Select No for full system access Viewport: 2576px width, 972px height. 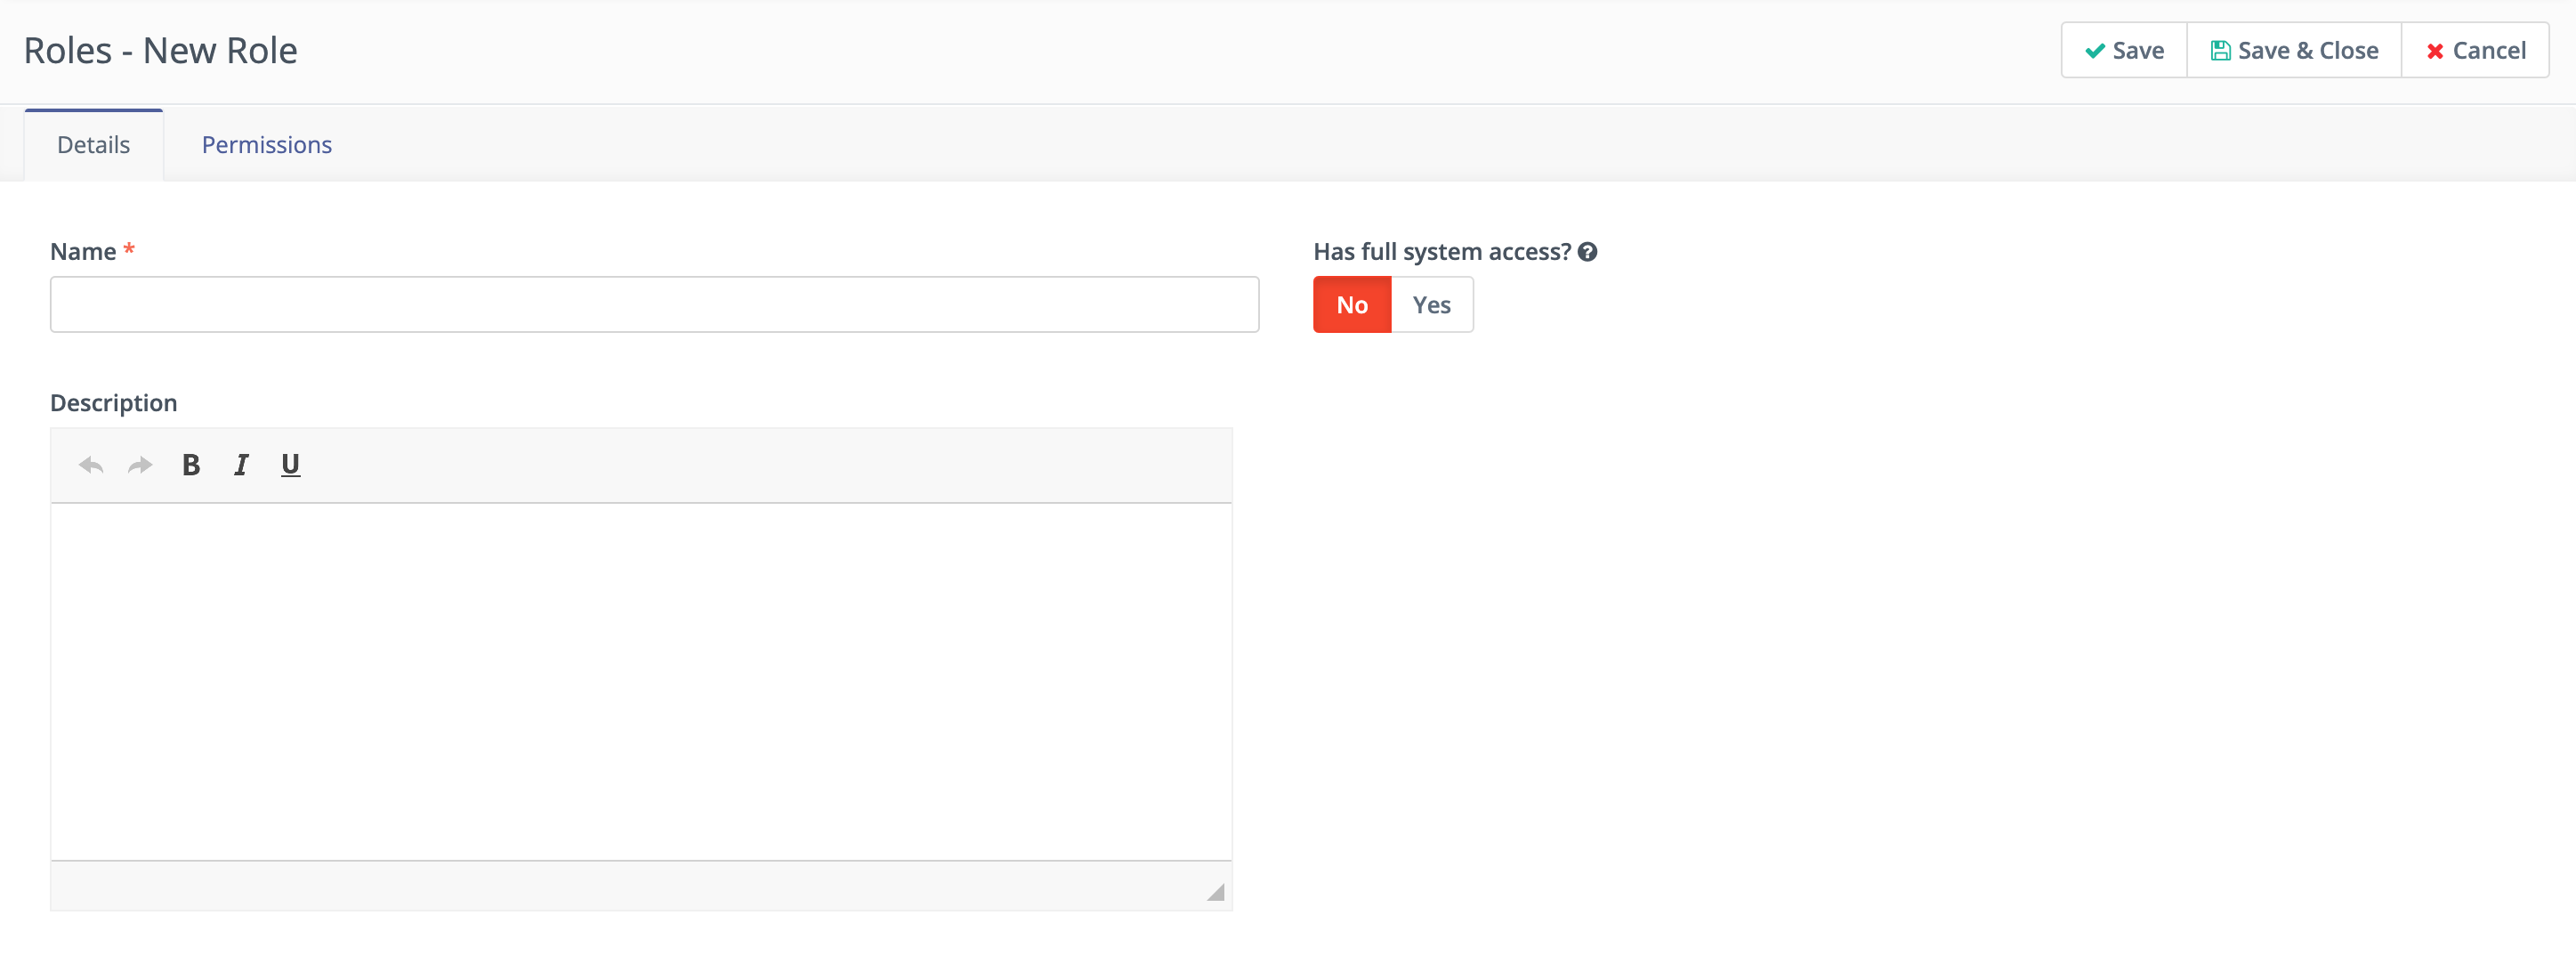pos(1351,305)
